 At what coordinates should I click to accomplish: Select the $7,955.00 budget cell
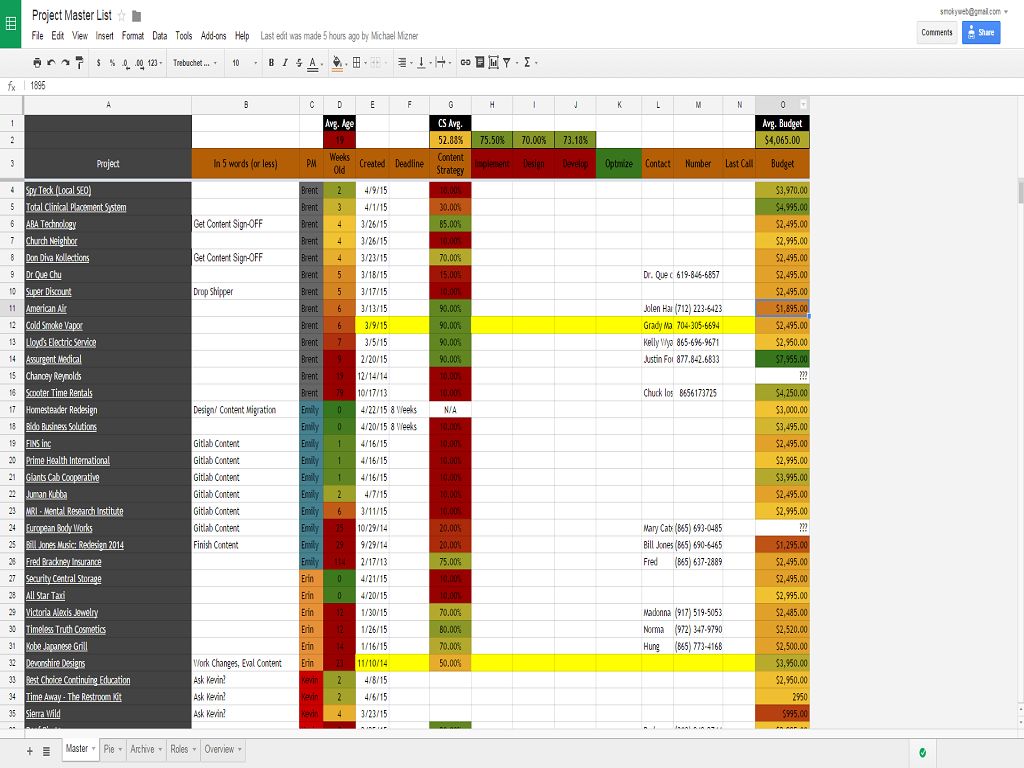click(782, 359)
